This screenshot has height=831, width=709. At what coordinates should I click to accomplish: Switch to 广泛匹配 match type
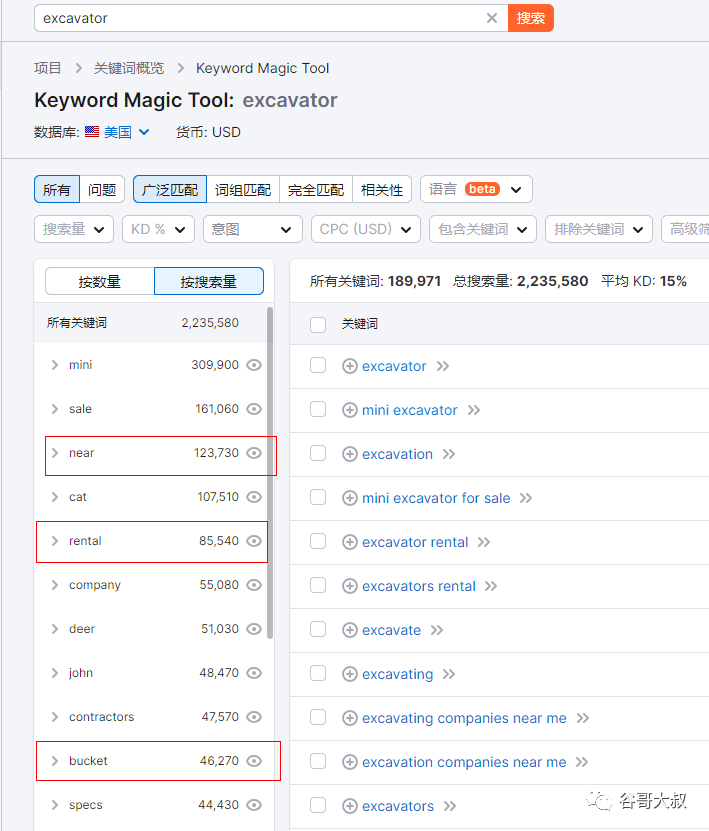170,189
